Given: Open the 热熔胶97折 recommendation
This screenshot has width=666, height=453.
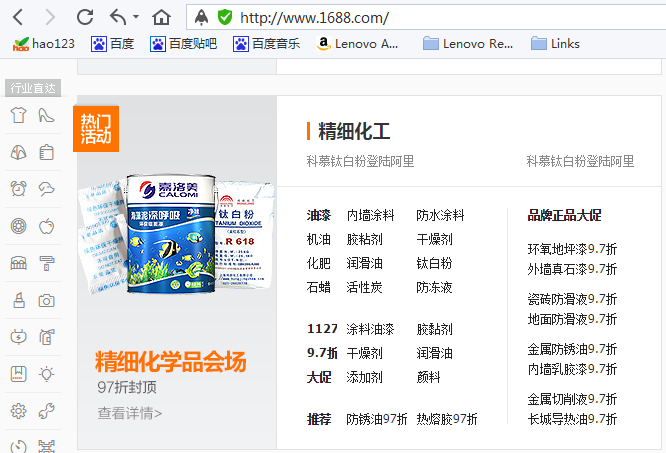Looking at the screenshot, I should coord(447,419).
